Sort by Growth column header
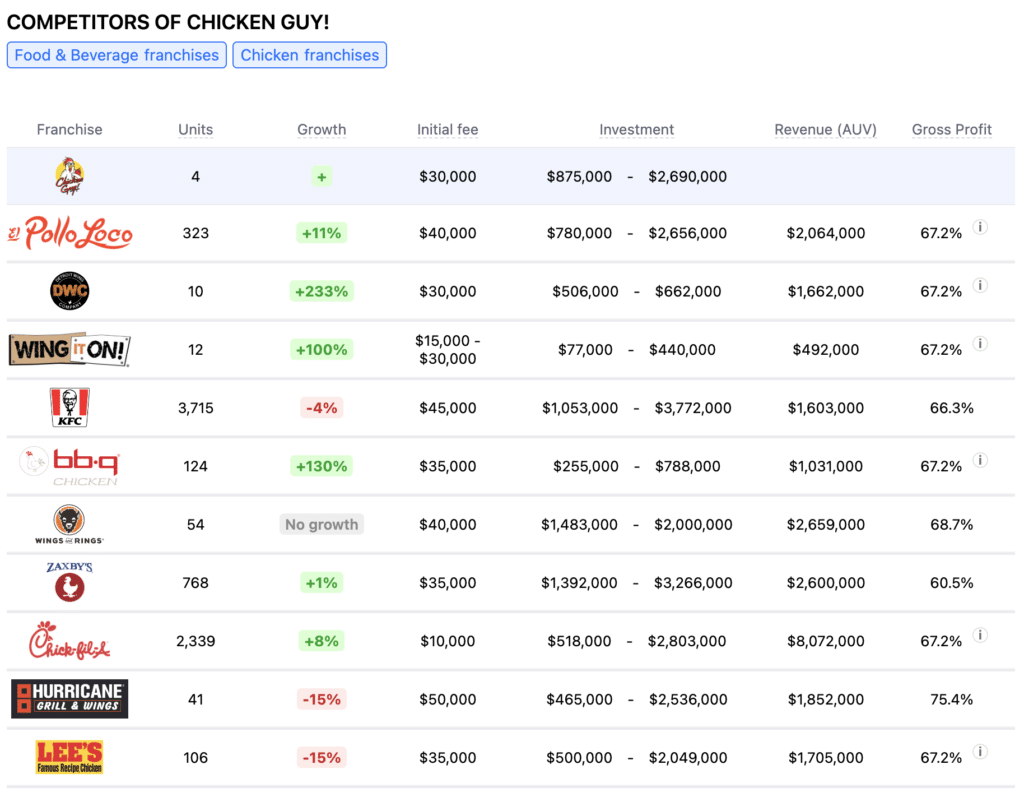1024x797 pixels. pos(321,129)
